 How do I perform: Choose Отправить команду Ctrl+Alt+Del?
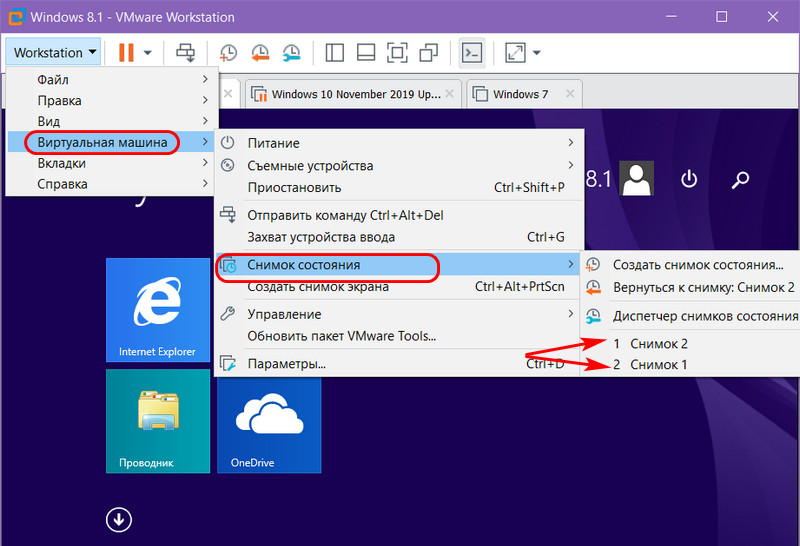[398, 215]
